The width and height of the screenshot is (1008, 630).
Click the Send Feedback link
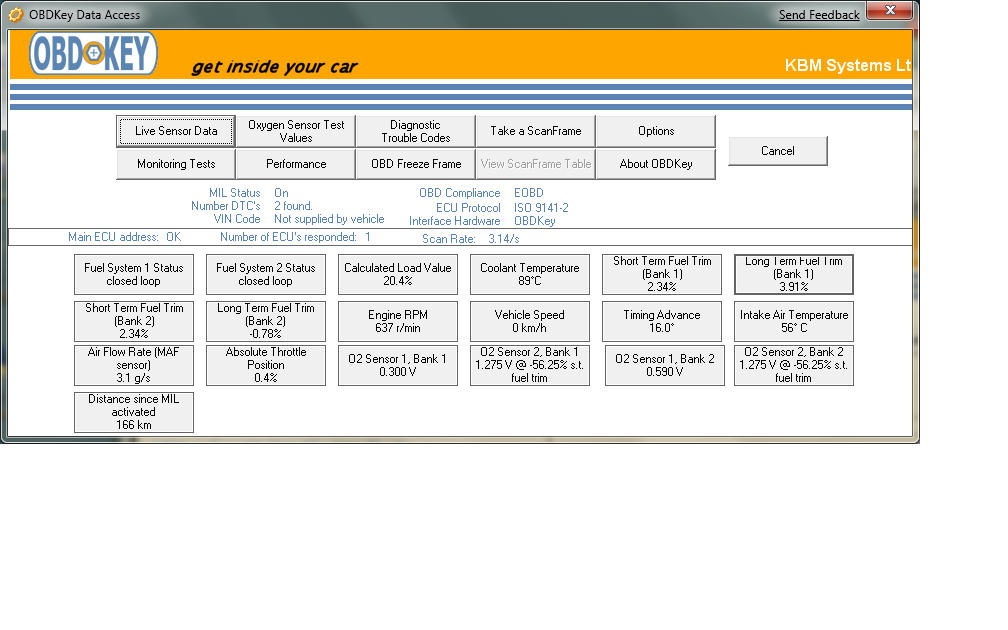click(819, 15)
